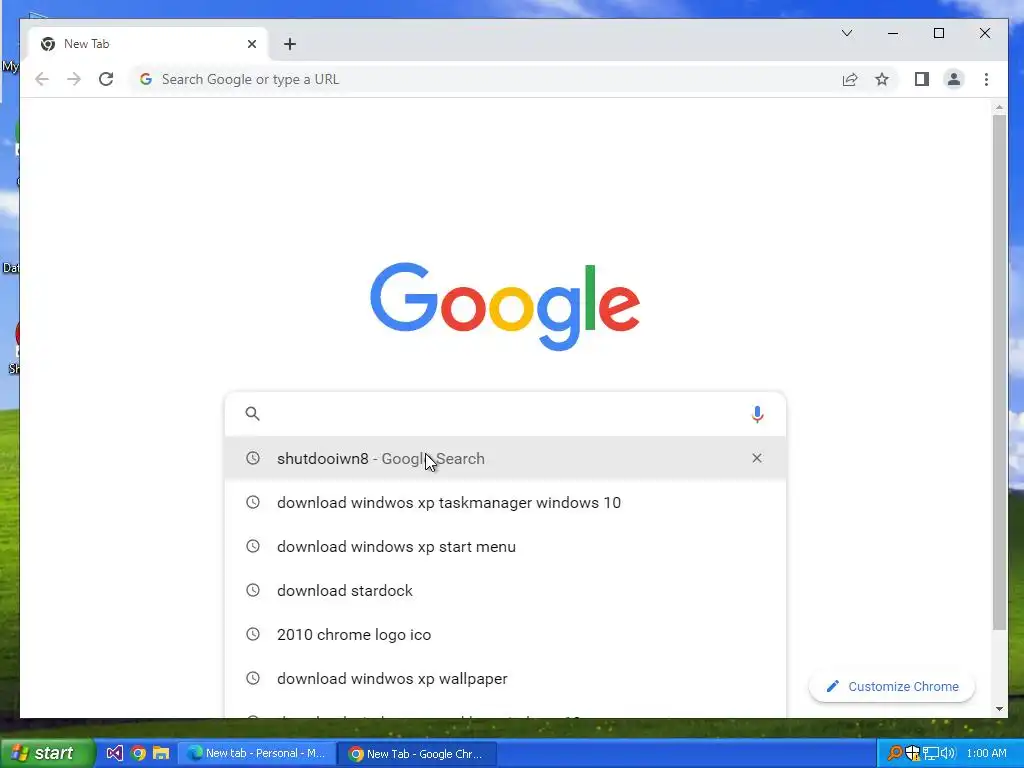Click the magnifier icon in search box
This screenshot has width=1024, height=768.
(x=252, y=413)
